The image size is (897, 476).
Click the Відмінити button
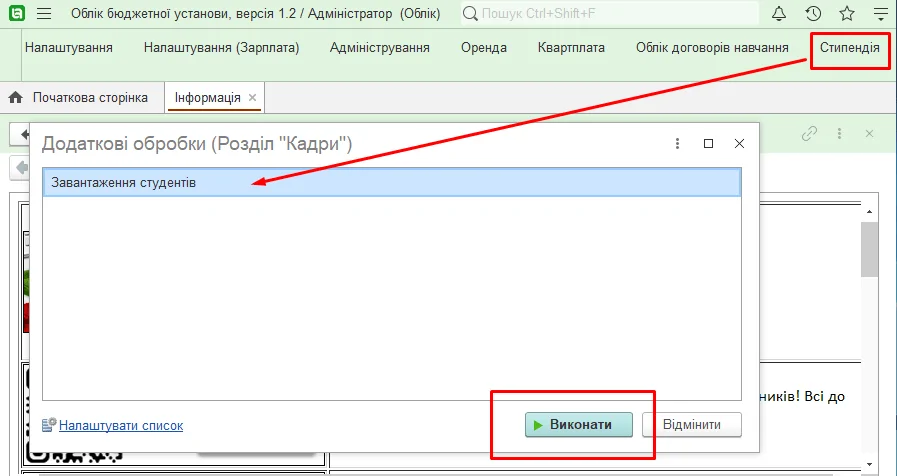(x=692, y=425)
